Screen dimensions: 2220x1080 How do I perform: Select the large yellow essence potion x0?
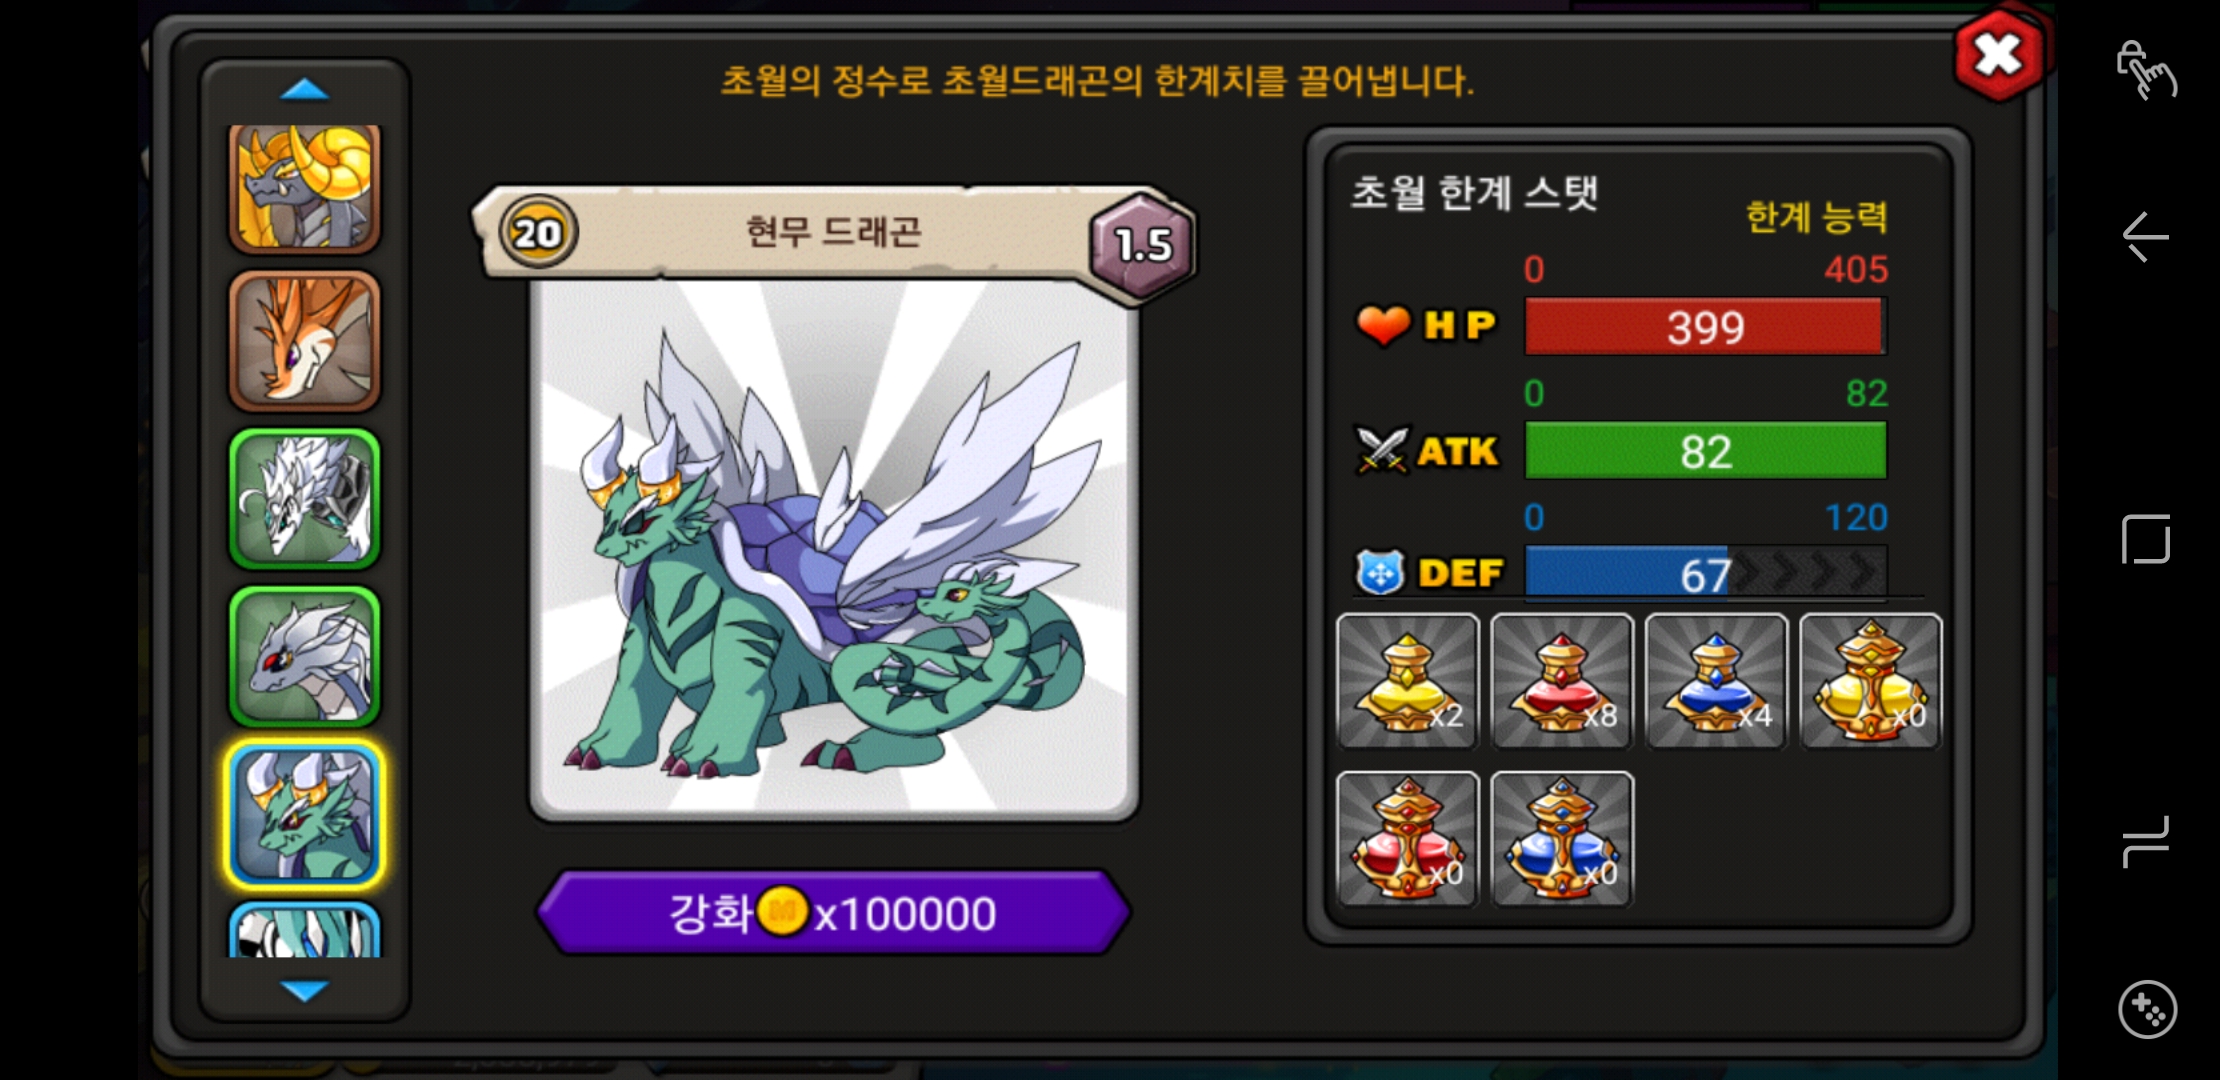pos(1871,681)
